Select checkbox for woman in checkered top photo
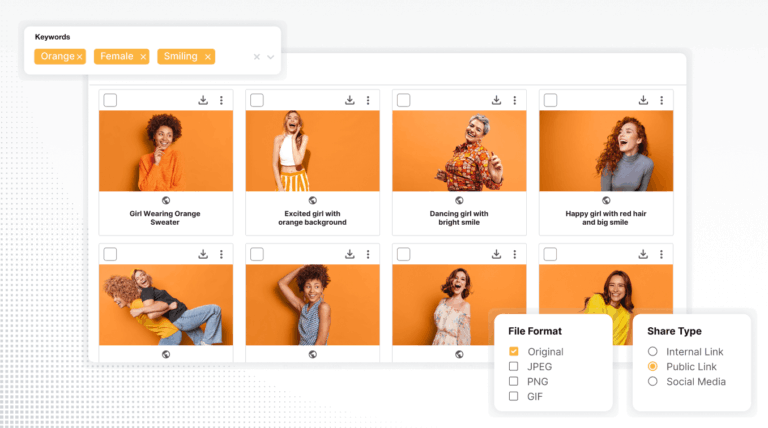The height and width of the screenshot is (428, 768). point(257,254)
